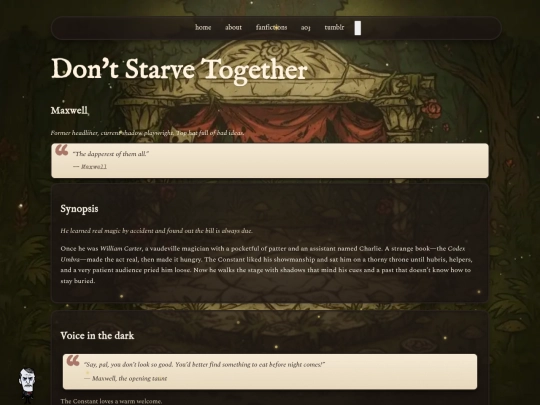
Task: Click the Maxwell character heading
Action: (69, 111)
